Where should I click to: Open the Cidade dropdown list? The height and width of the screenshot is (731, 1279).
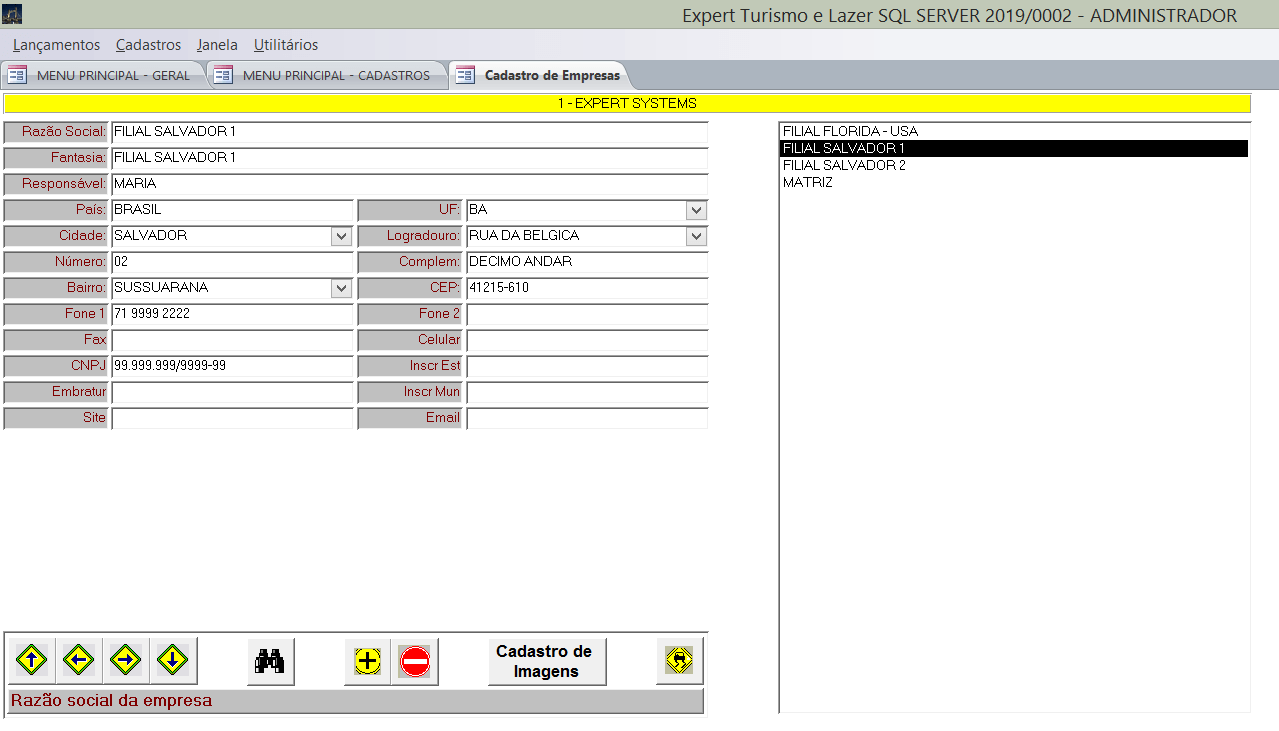pos(342,236)
